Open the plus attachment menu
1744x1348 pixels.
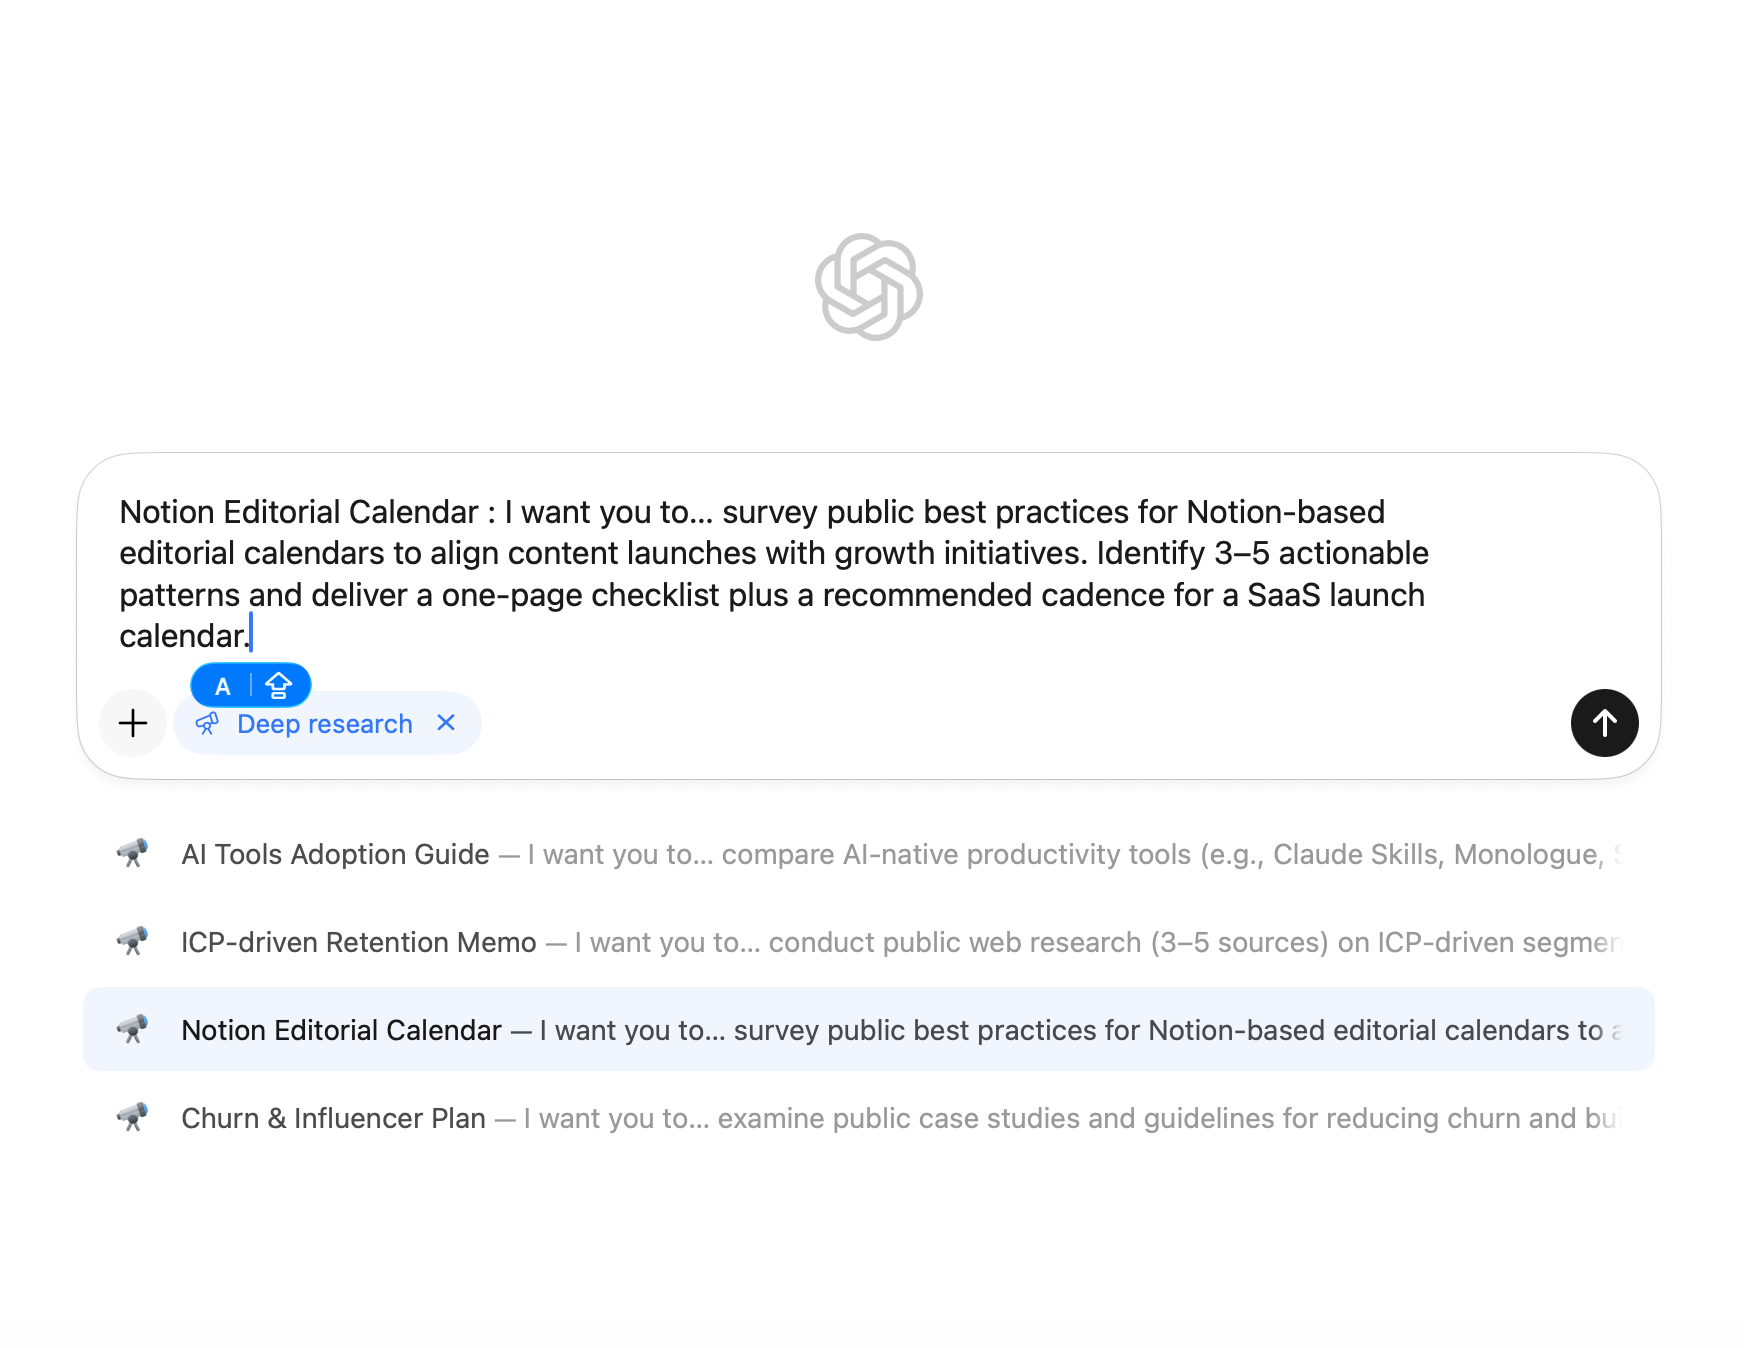133,723
